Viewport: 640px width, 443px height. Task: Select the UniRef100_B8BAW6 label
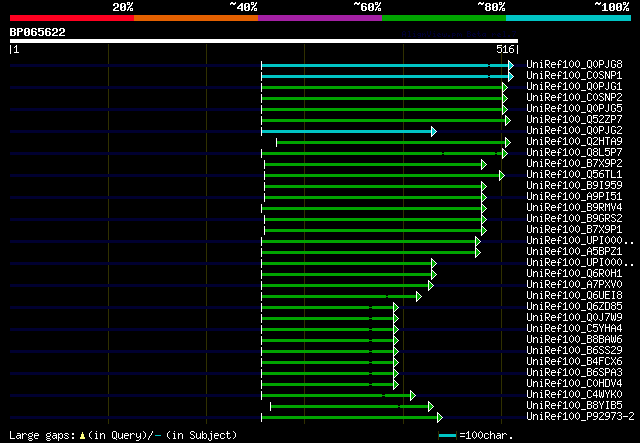coord(574,340)
